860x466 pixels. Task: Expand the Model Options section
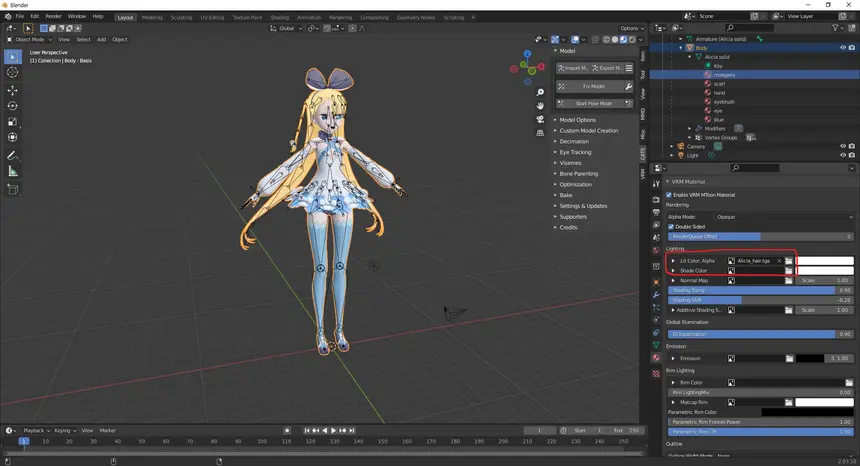[578, 120]
